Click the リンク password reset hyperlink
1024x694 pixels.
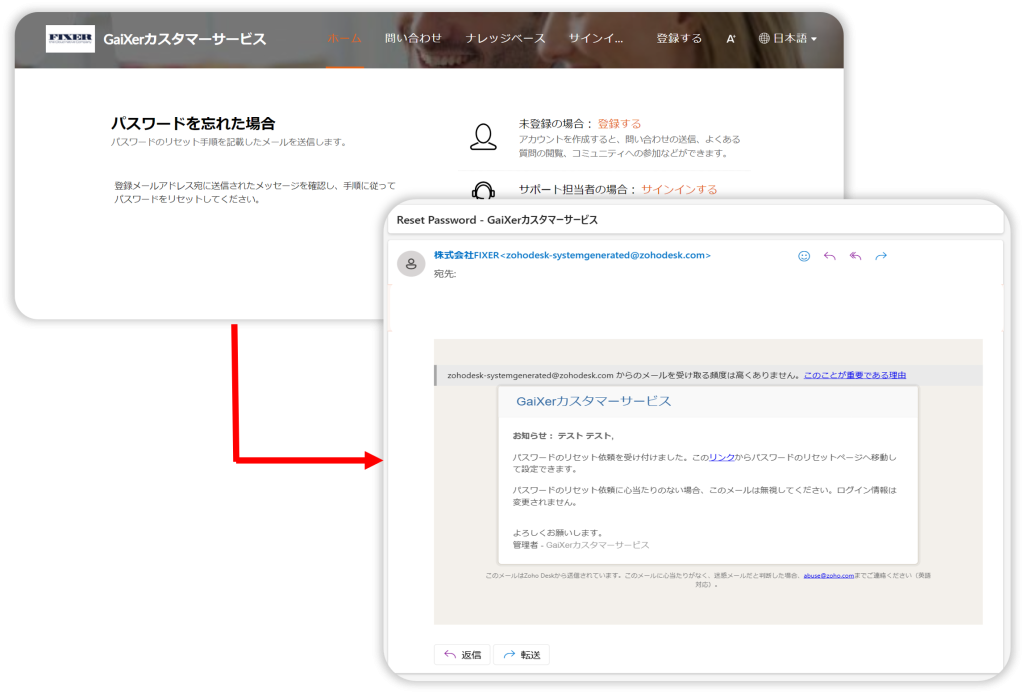coord(721,457)
